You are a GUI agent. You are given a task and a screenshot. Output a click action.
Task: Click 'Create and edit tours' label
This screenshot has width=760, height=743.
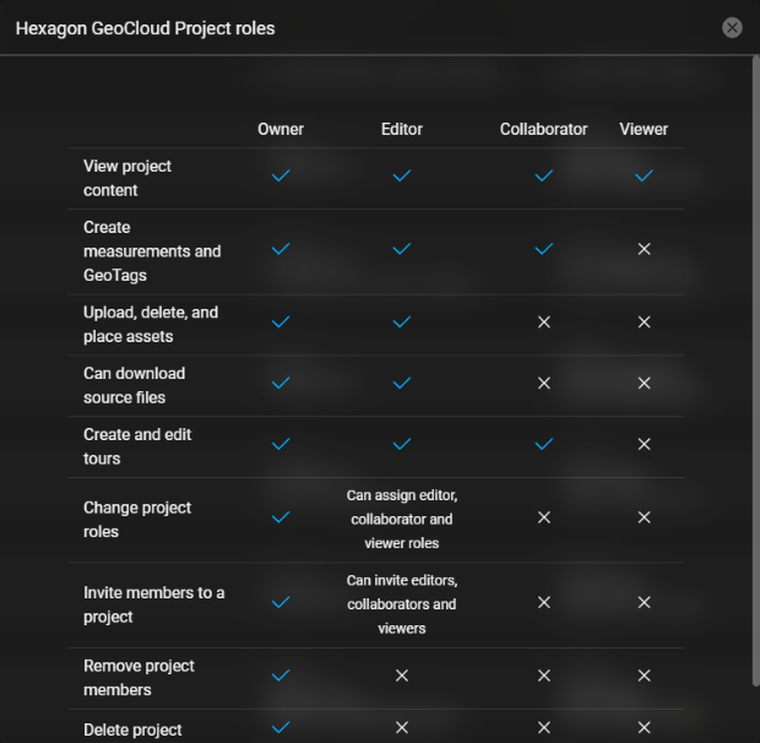[x=137, y=446]
